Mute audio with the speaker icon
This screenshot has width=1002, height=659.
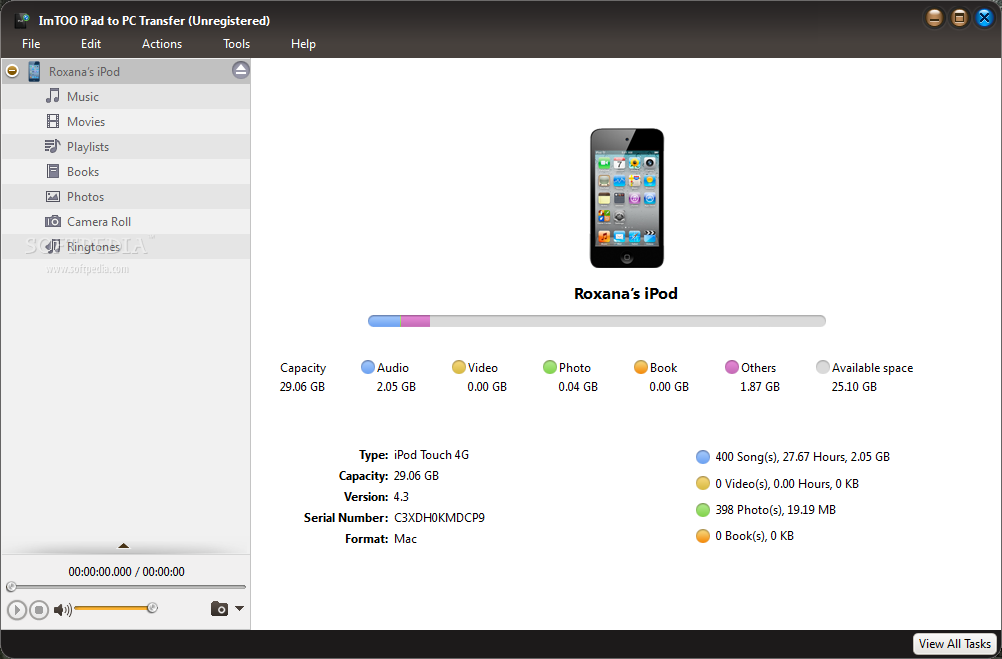pyautogui.click(x=62, y=609)
